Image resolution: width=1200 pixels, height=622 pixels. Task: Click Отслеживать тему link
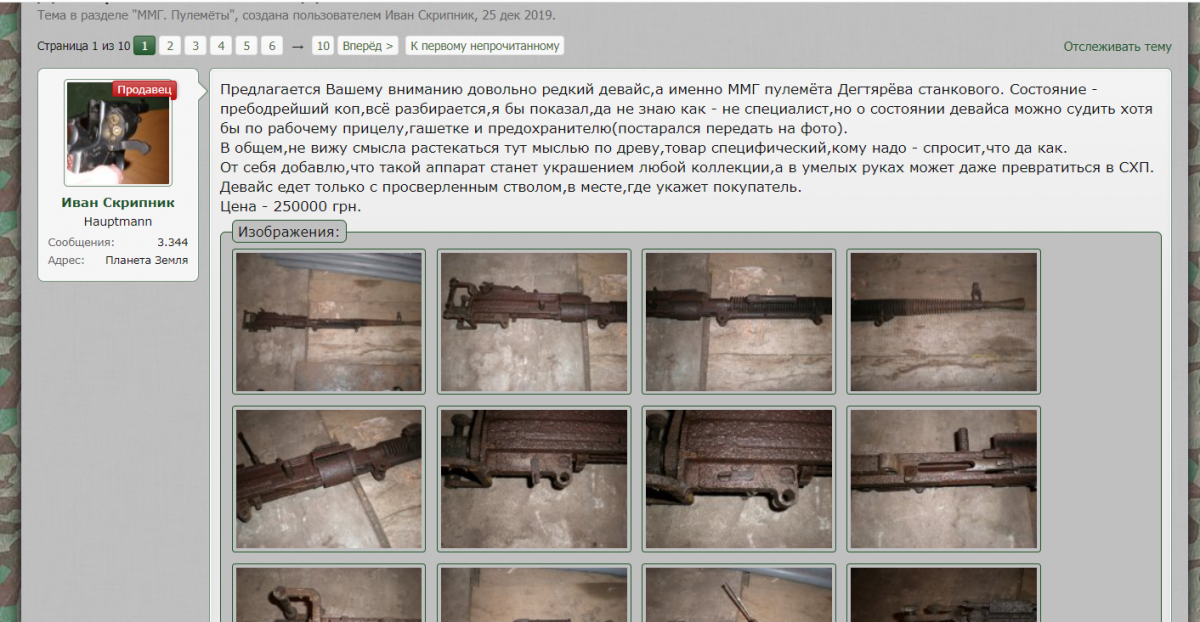[1117, 47]
